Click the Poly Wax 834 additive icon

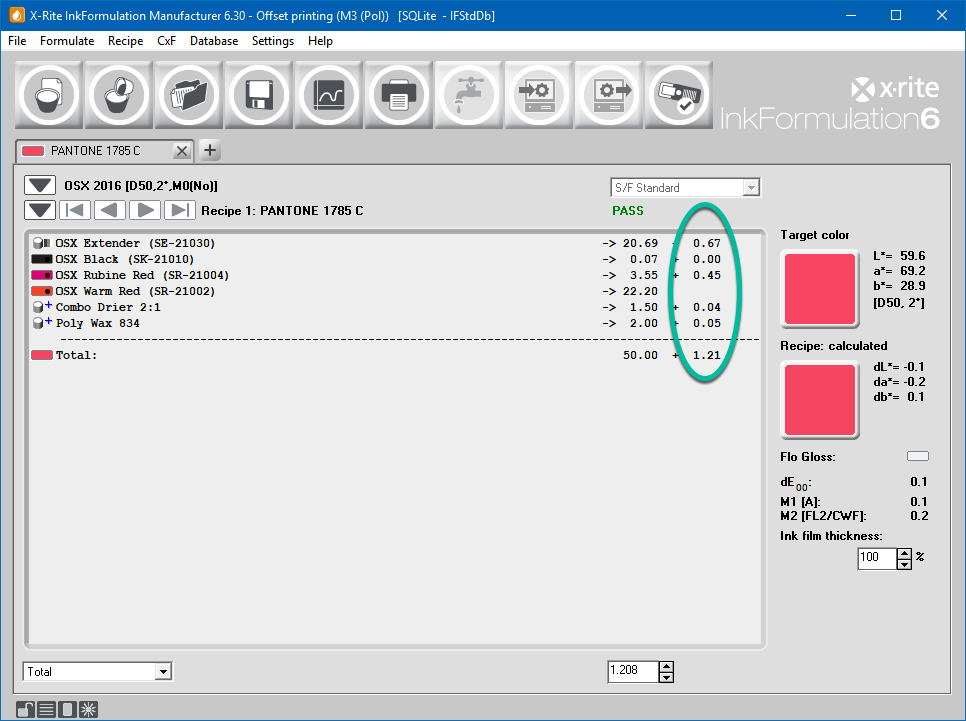(x=42, y=323)
